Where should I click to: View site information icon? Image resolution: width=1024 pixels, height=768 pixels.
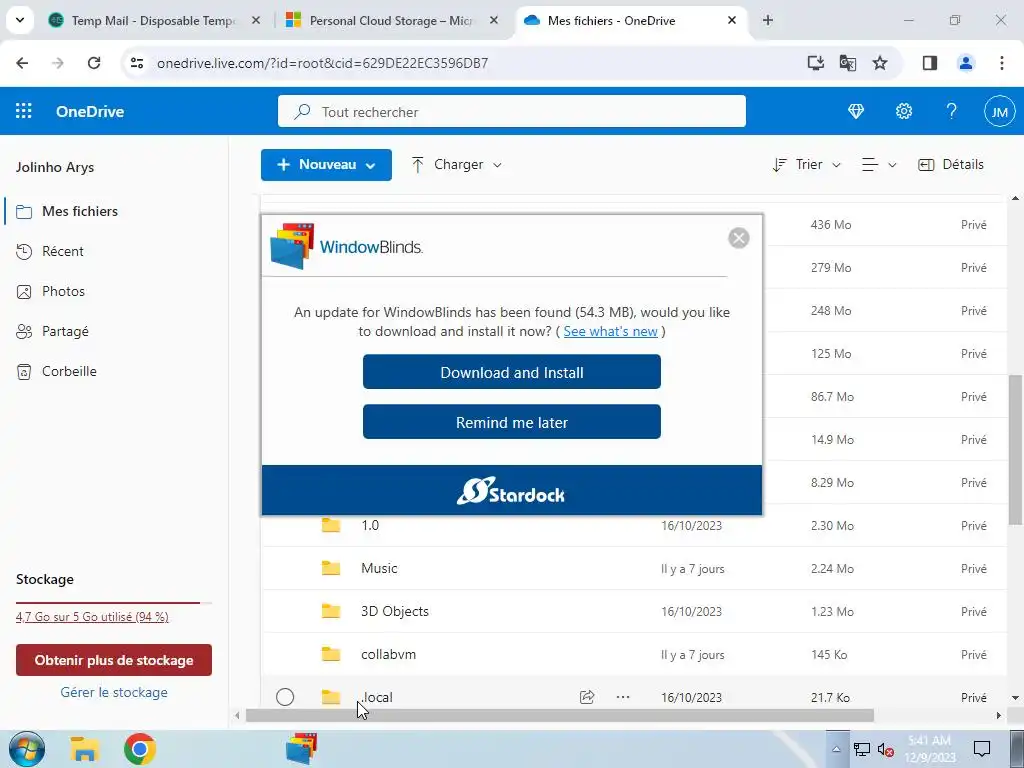click(x=136, y=63)
